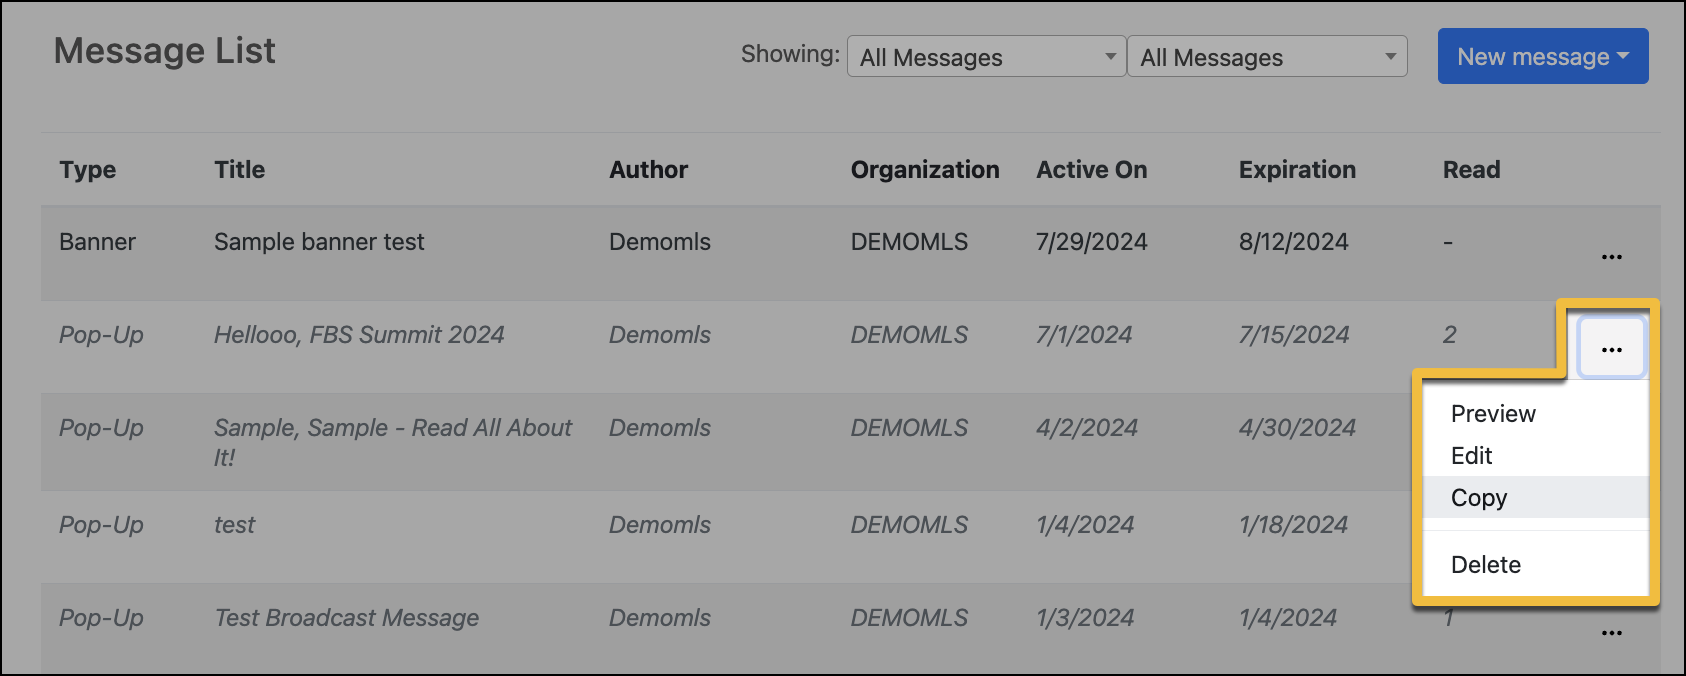Click the 4/2/2024 active date
The image size is (1686, 676).
coord(1087,428)
